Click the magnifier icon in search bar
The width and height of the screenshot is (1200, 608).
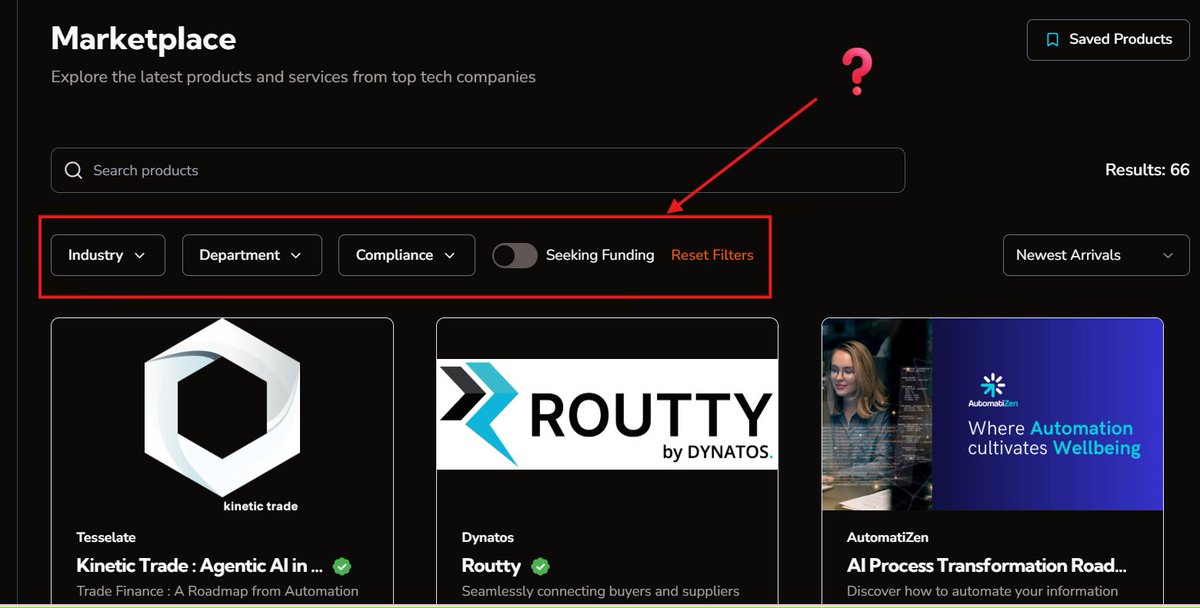73,170
